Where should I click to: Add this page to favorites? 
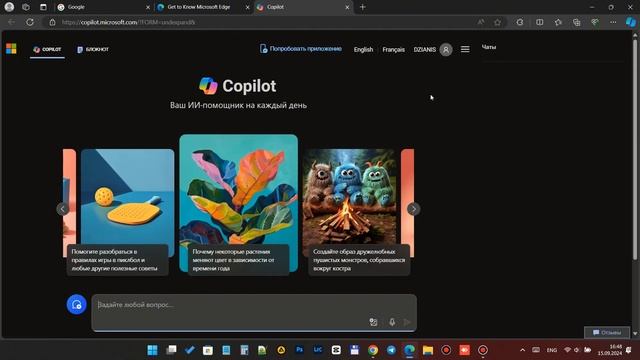pyautogui.click(x=498, y=22)
